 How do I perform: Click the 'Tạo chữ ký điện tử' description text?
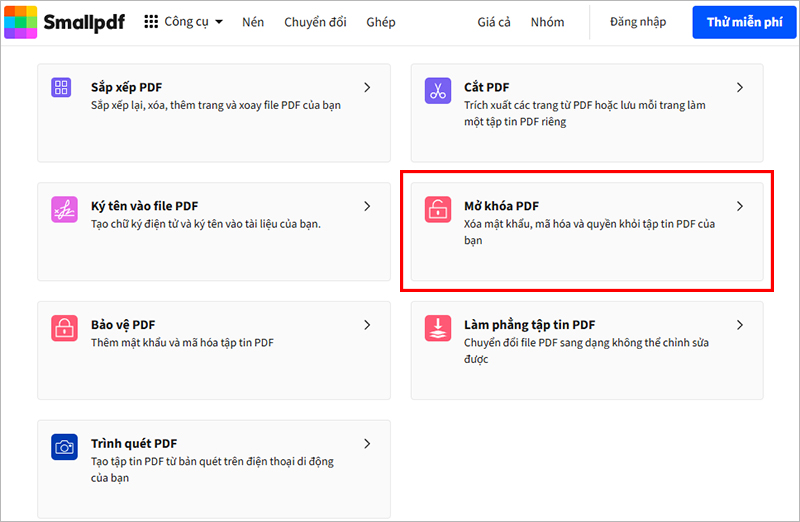pyautogui.click(x=206, y=224)
